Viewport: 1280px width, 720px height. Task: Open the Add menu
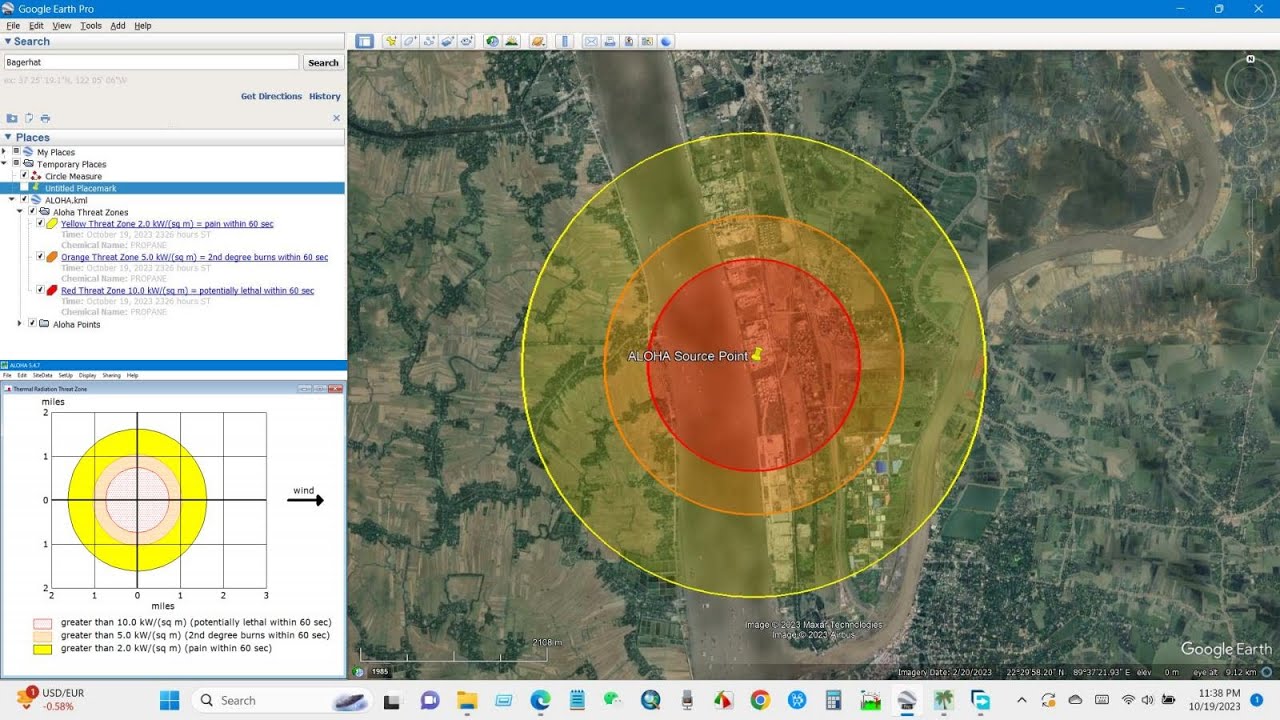click(x=118, y=25)
